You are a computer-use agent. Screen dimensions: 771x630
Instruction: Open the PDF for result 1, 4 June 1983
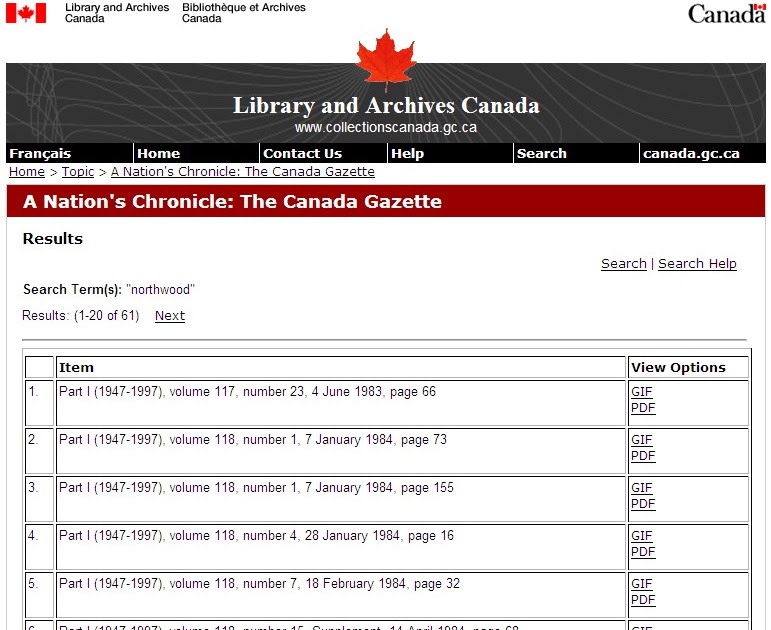tap(643, 408)
